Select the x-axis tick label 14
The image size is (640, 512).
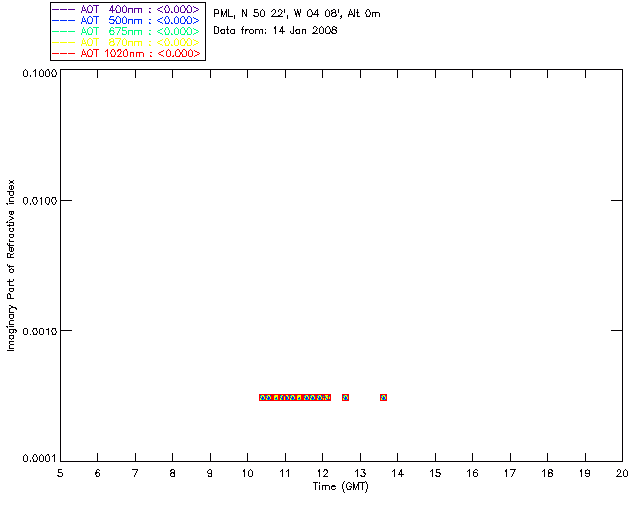pyautogui.click(x=398, y=473)
